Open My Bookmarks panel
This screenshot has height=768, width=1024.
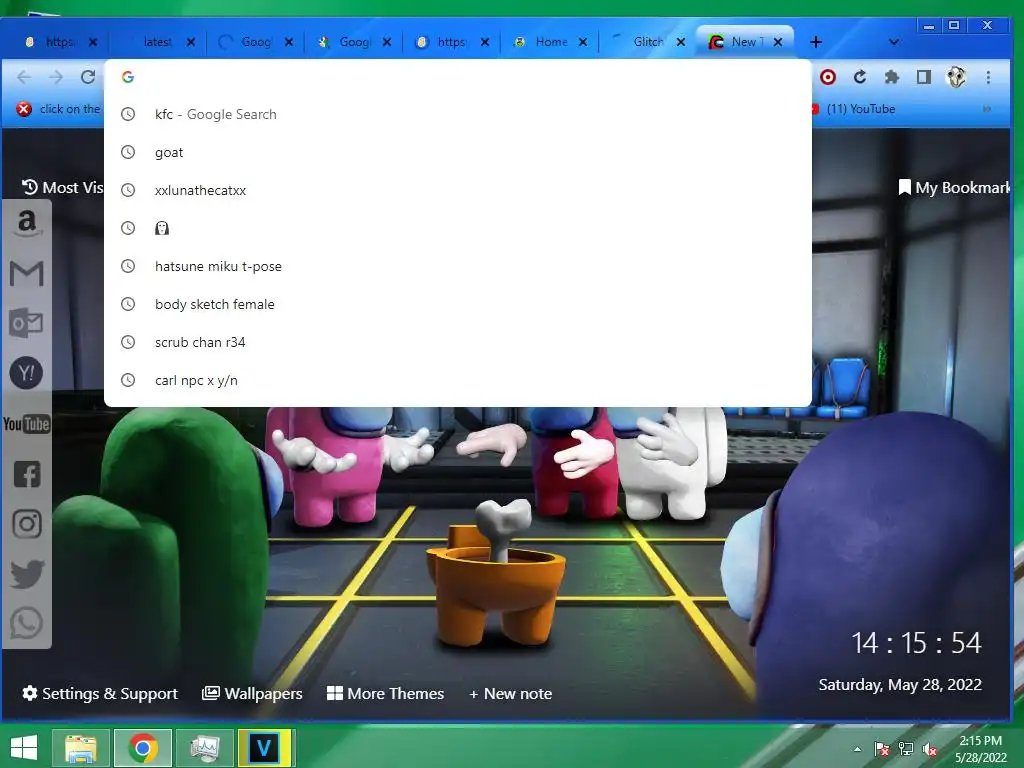954,187
